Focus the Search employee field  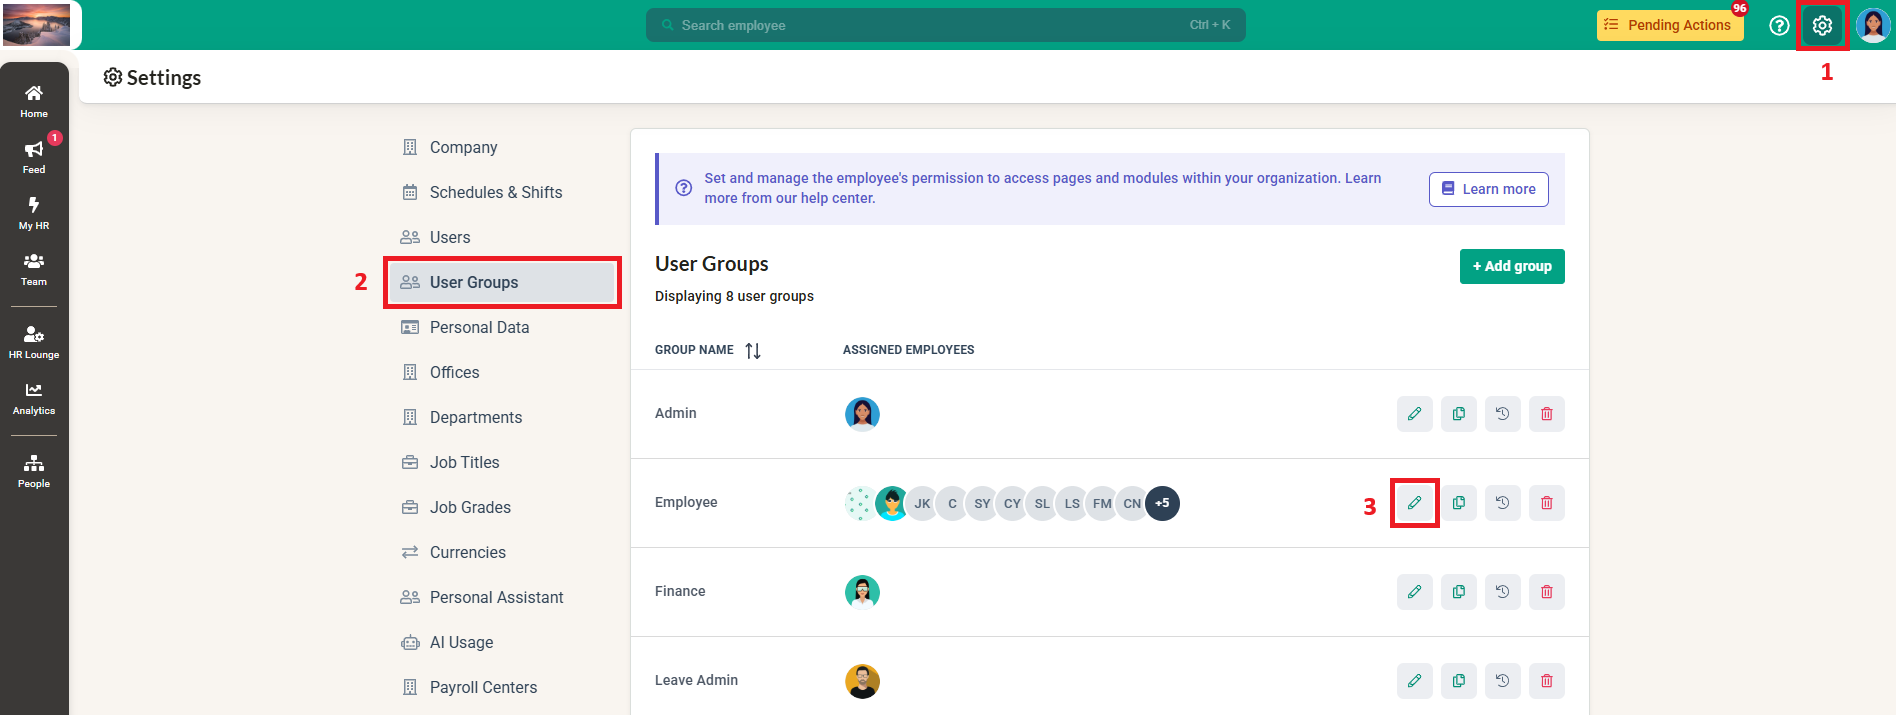(x=945, y=25)
